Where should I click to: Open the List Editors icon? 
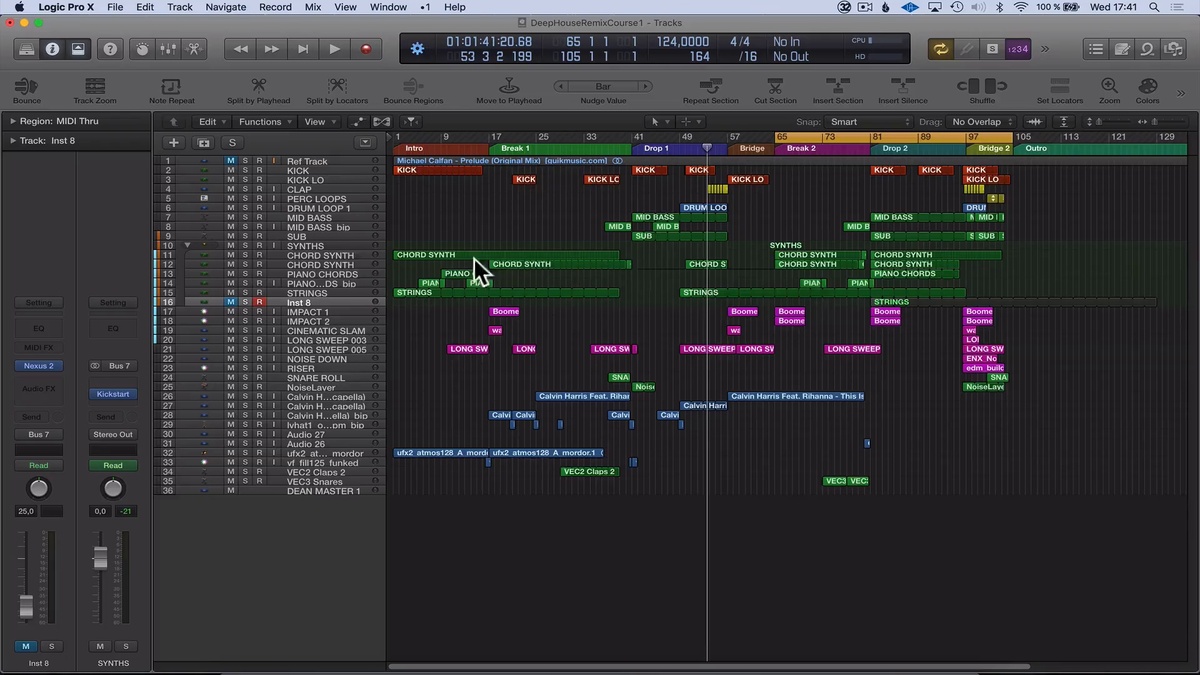click(x=1097, y=49)
